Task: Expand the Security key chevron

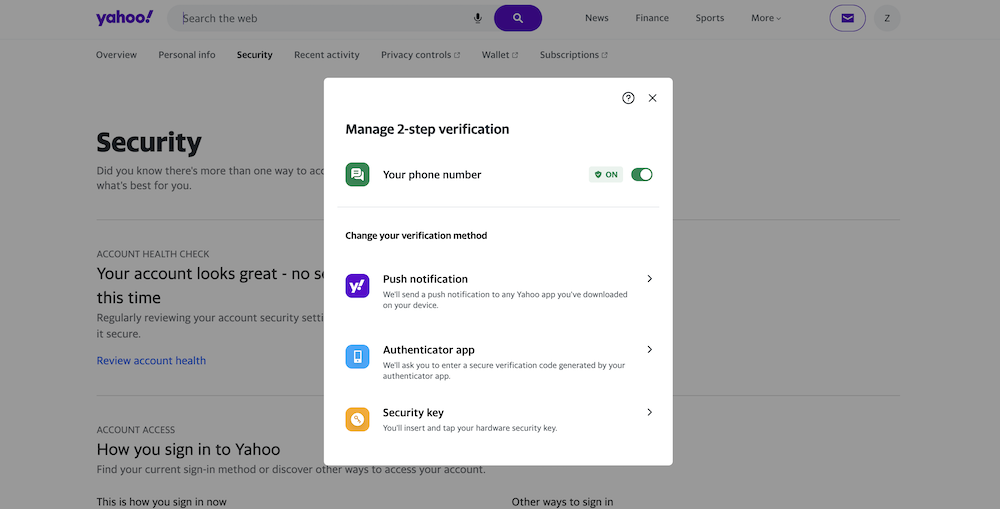Action: (649, 412)
